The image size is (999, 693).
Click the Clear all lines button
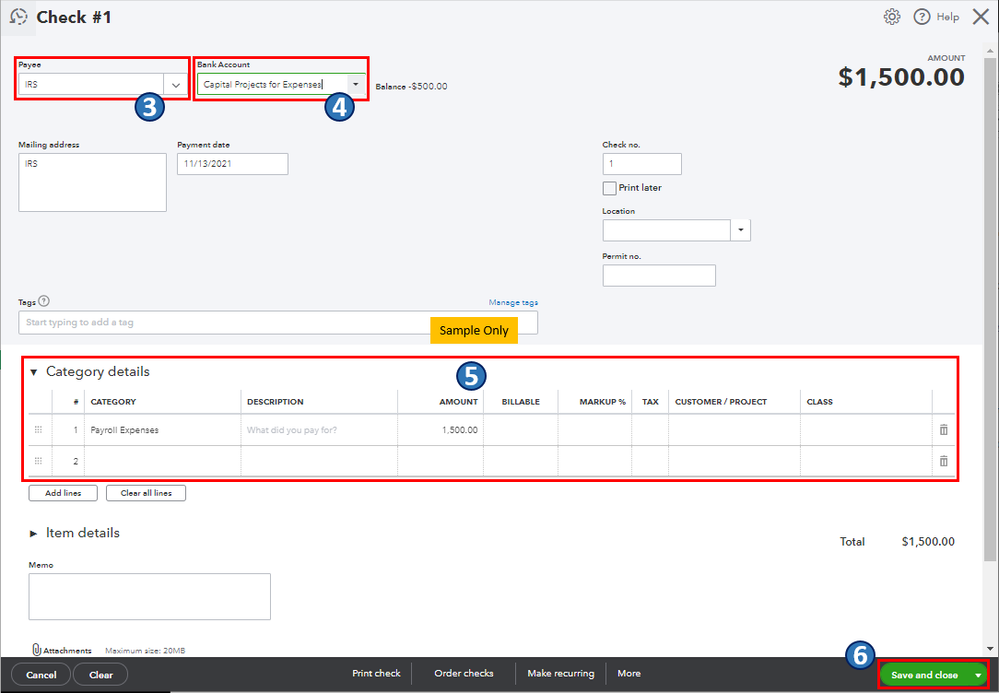pyautogui.click(x=146, y=493)
